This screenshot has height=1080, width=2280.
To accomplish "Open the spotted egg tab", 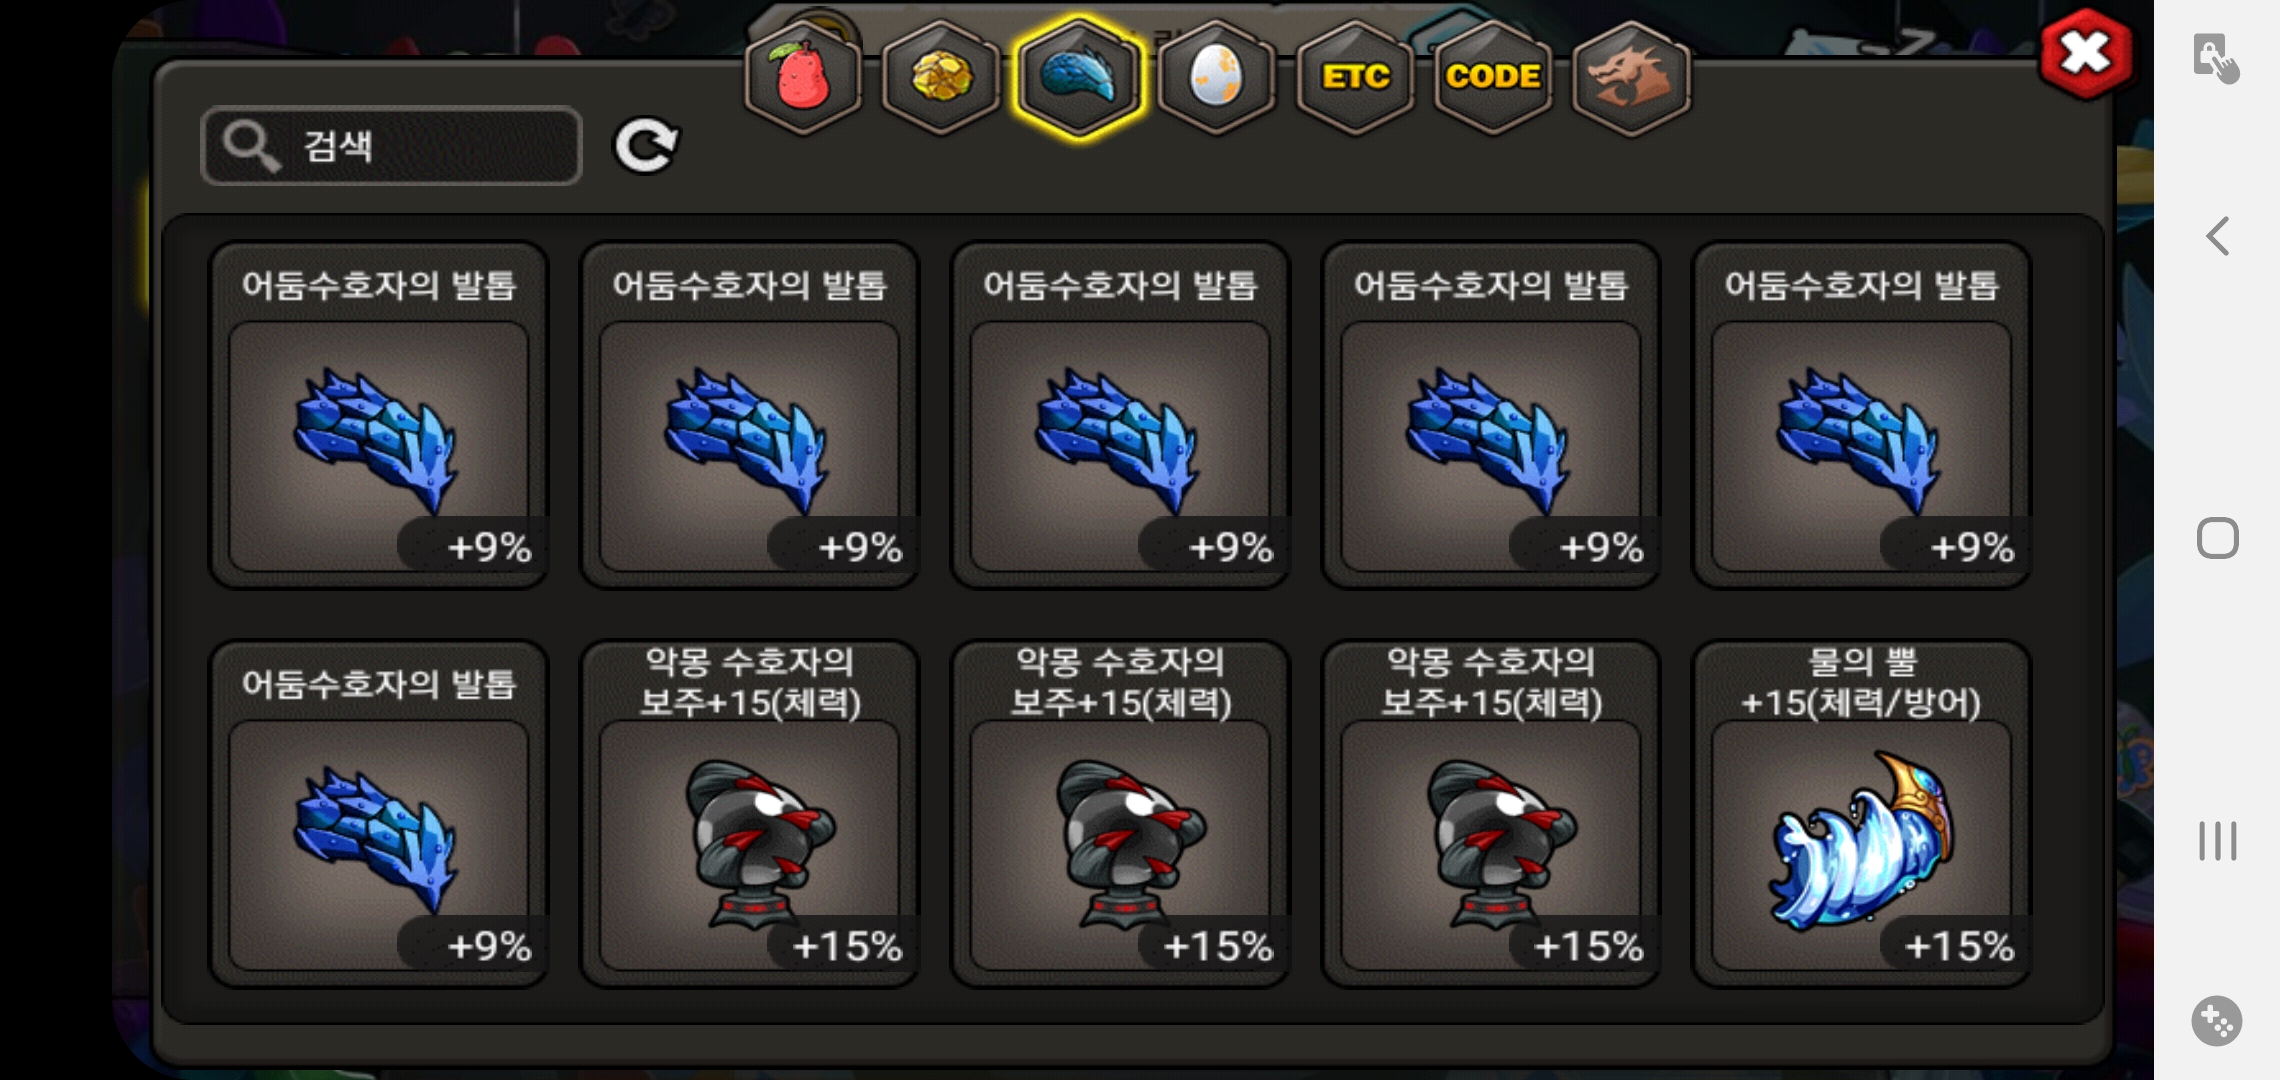I will click(1216, 77).
